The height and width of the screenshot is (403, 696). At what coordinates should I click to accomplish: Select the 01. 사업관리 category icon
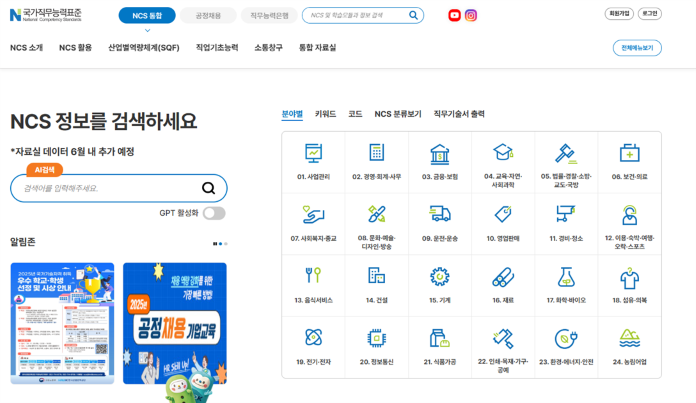point(313,153)
